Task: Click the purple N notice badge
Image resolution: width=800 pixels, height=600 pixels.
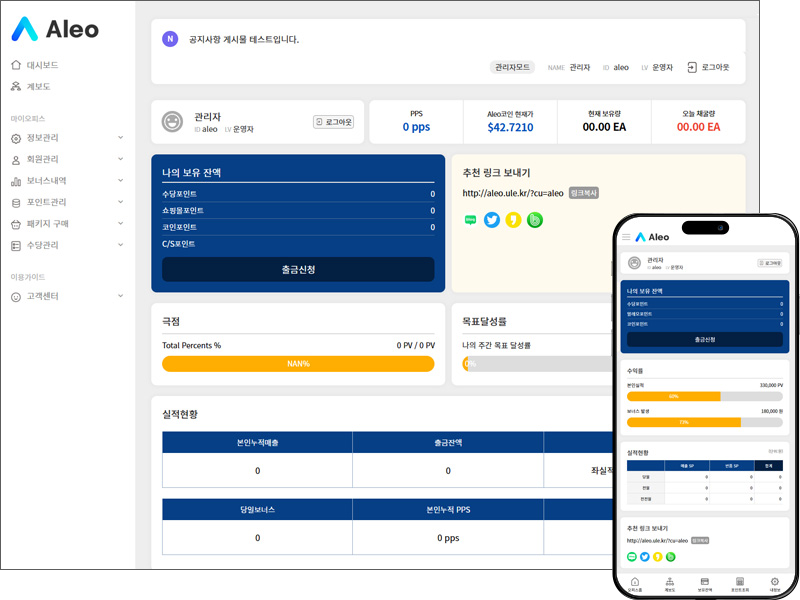Action: 170,39
